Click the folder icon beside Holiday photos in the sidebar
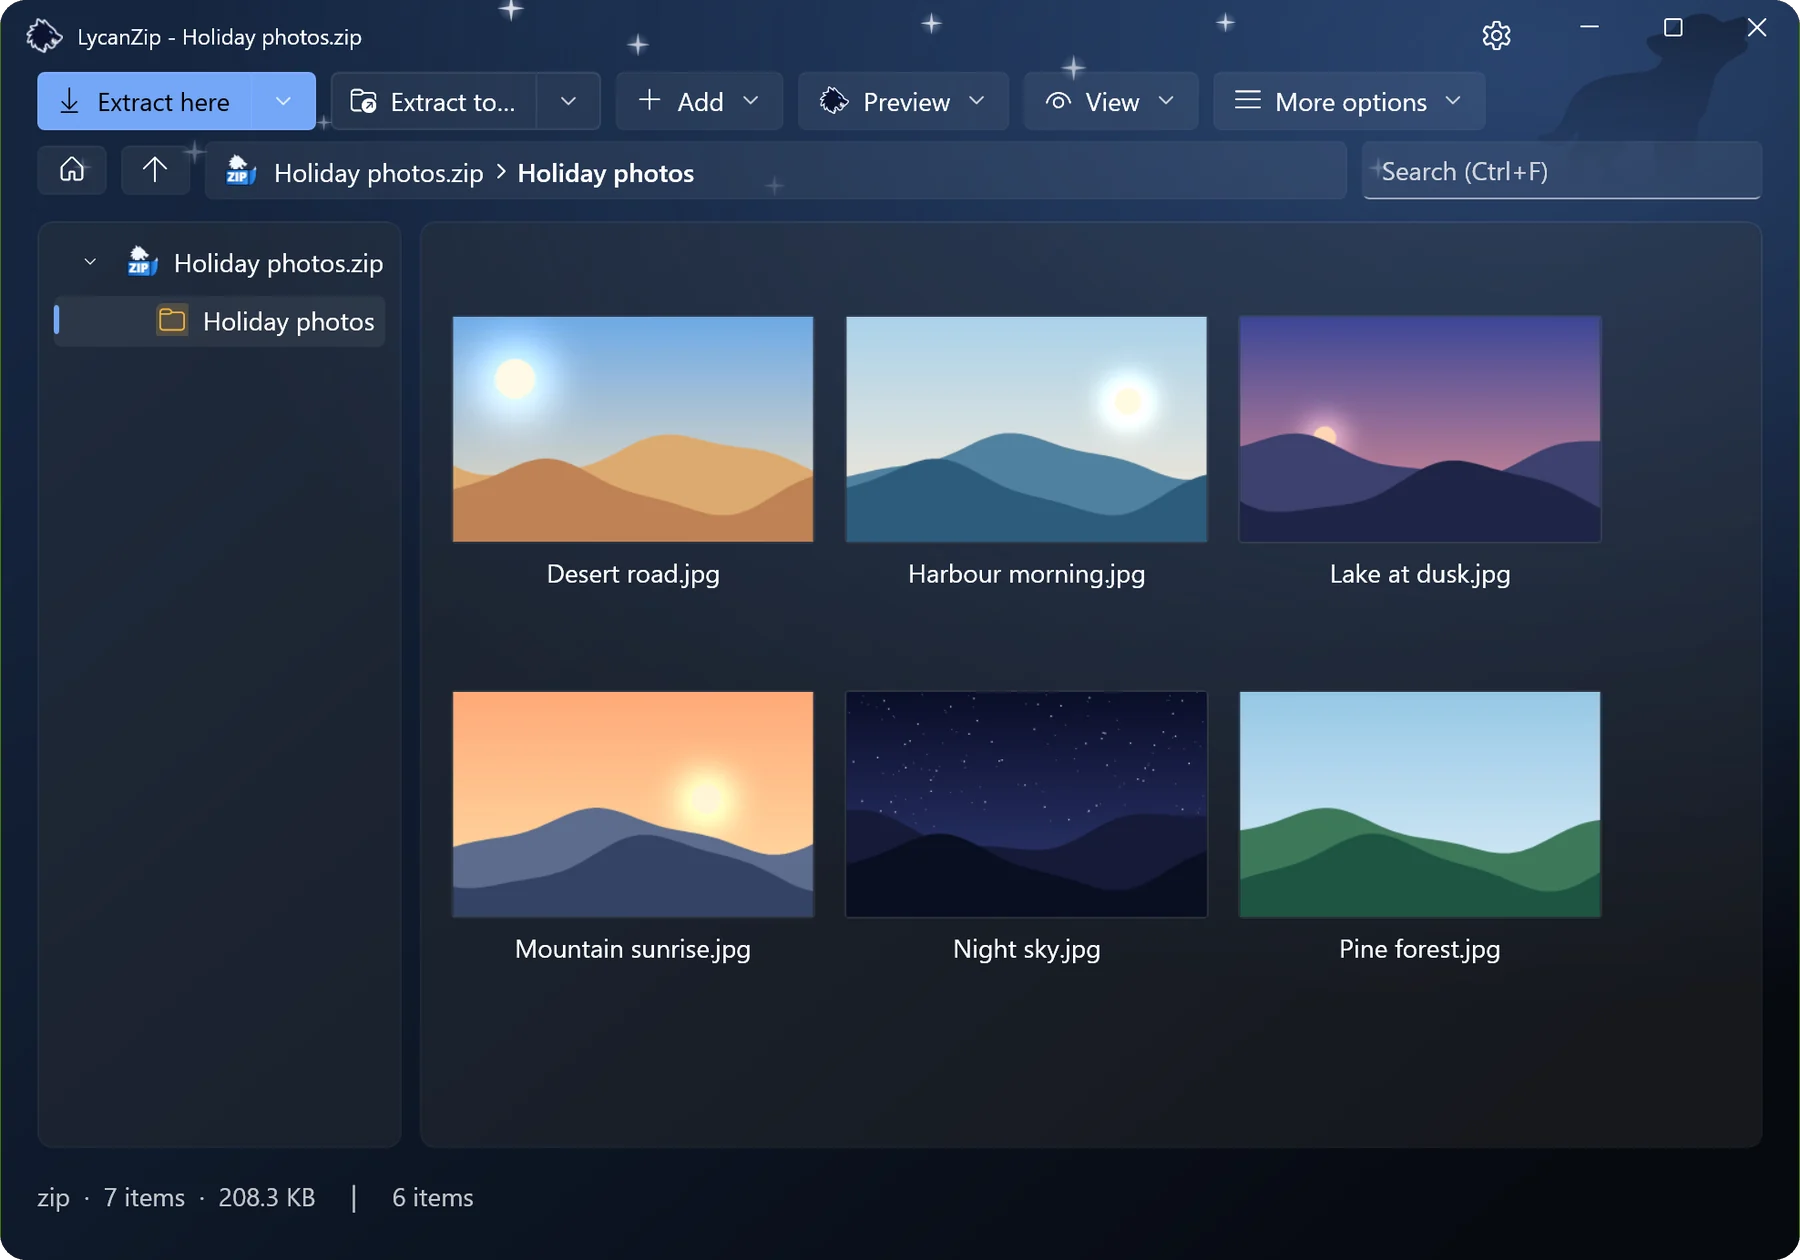The height and width of the screenshot is (1260, 1800). pyautogui.click(x=172, y=320)
